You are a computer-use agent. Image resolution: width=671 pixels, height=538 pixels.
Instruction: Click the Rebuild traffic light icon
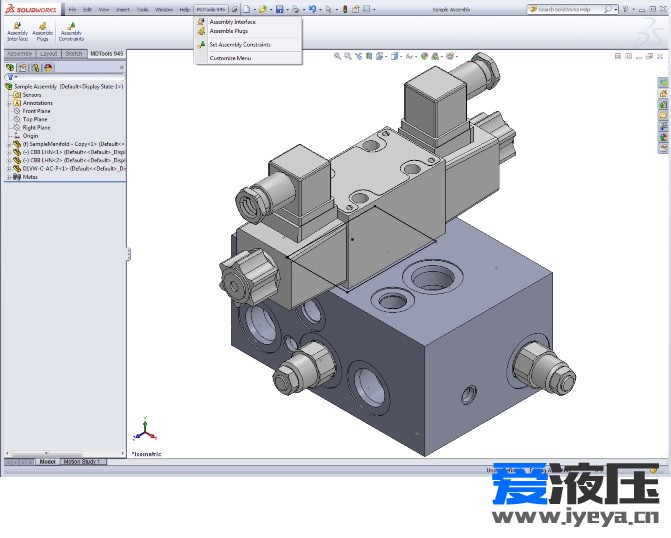coord(345,9)
